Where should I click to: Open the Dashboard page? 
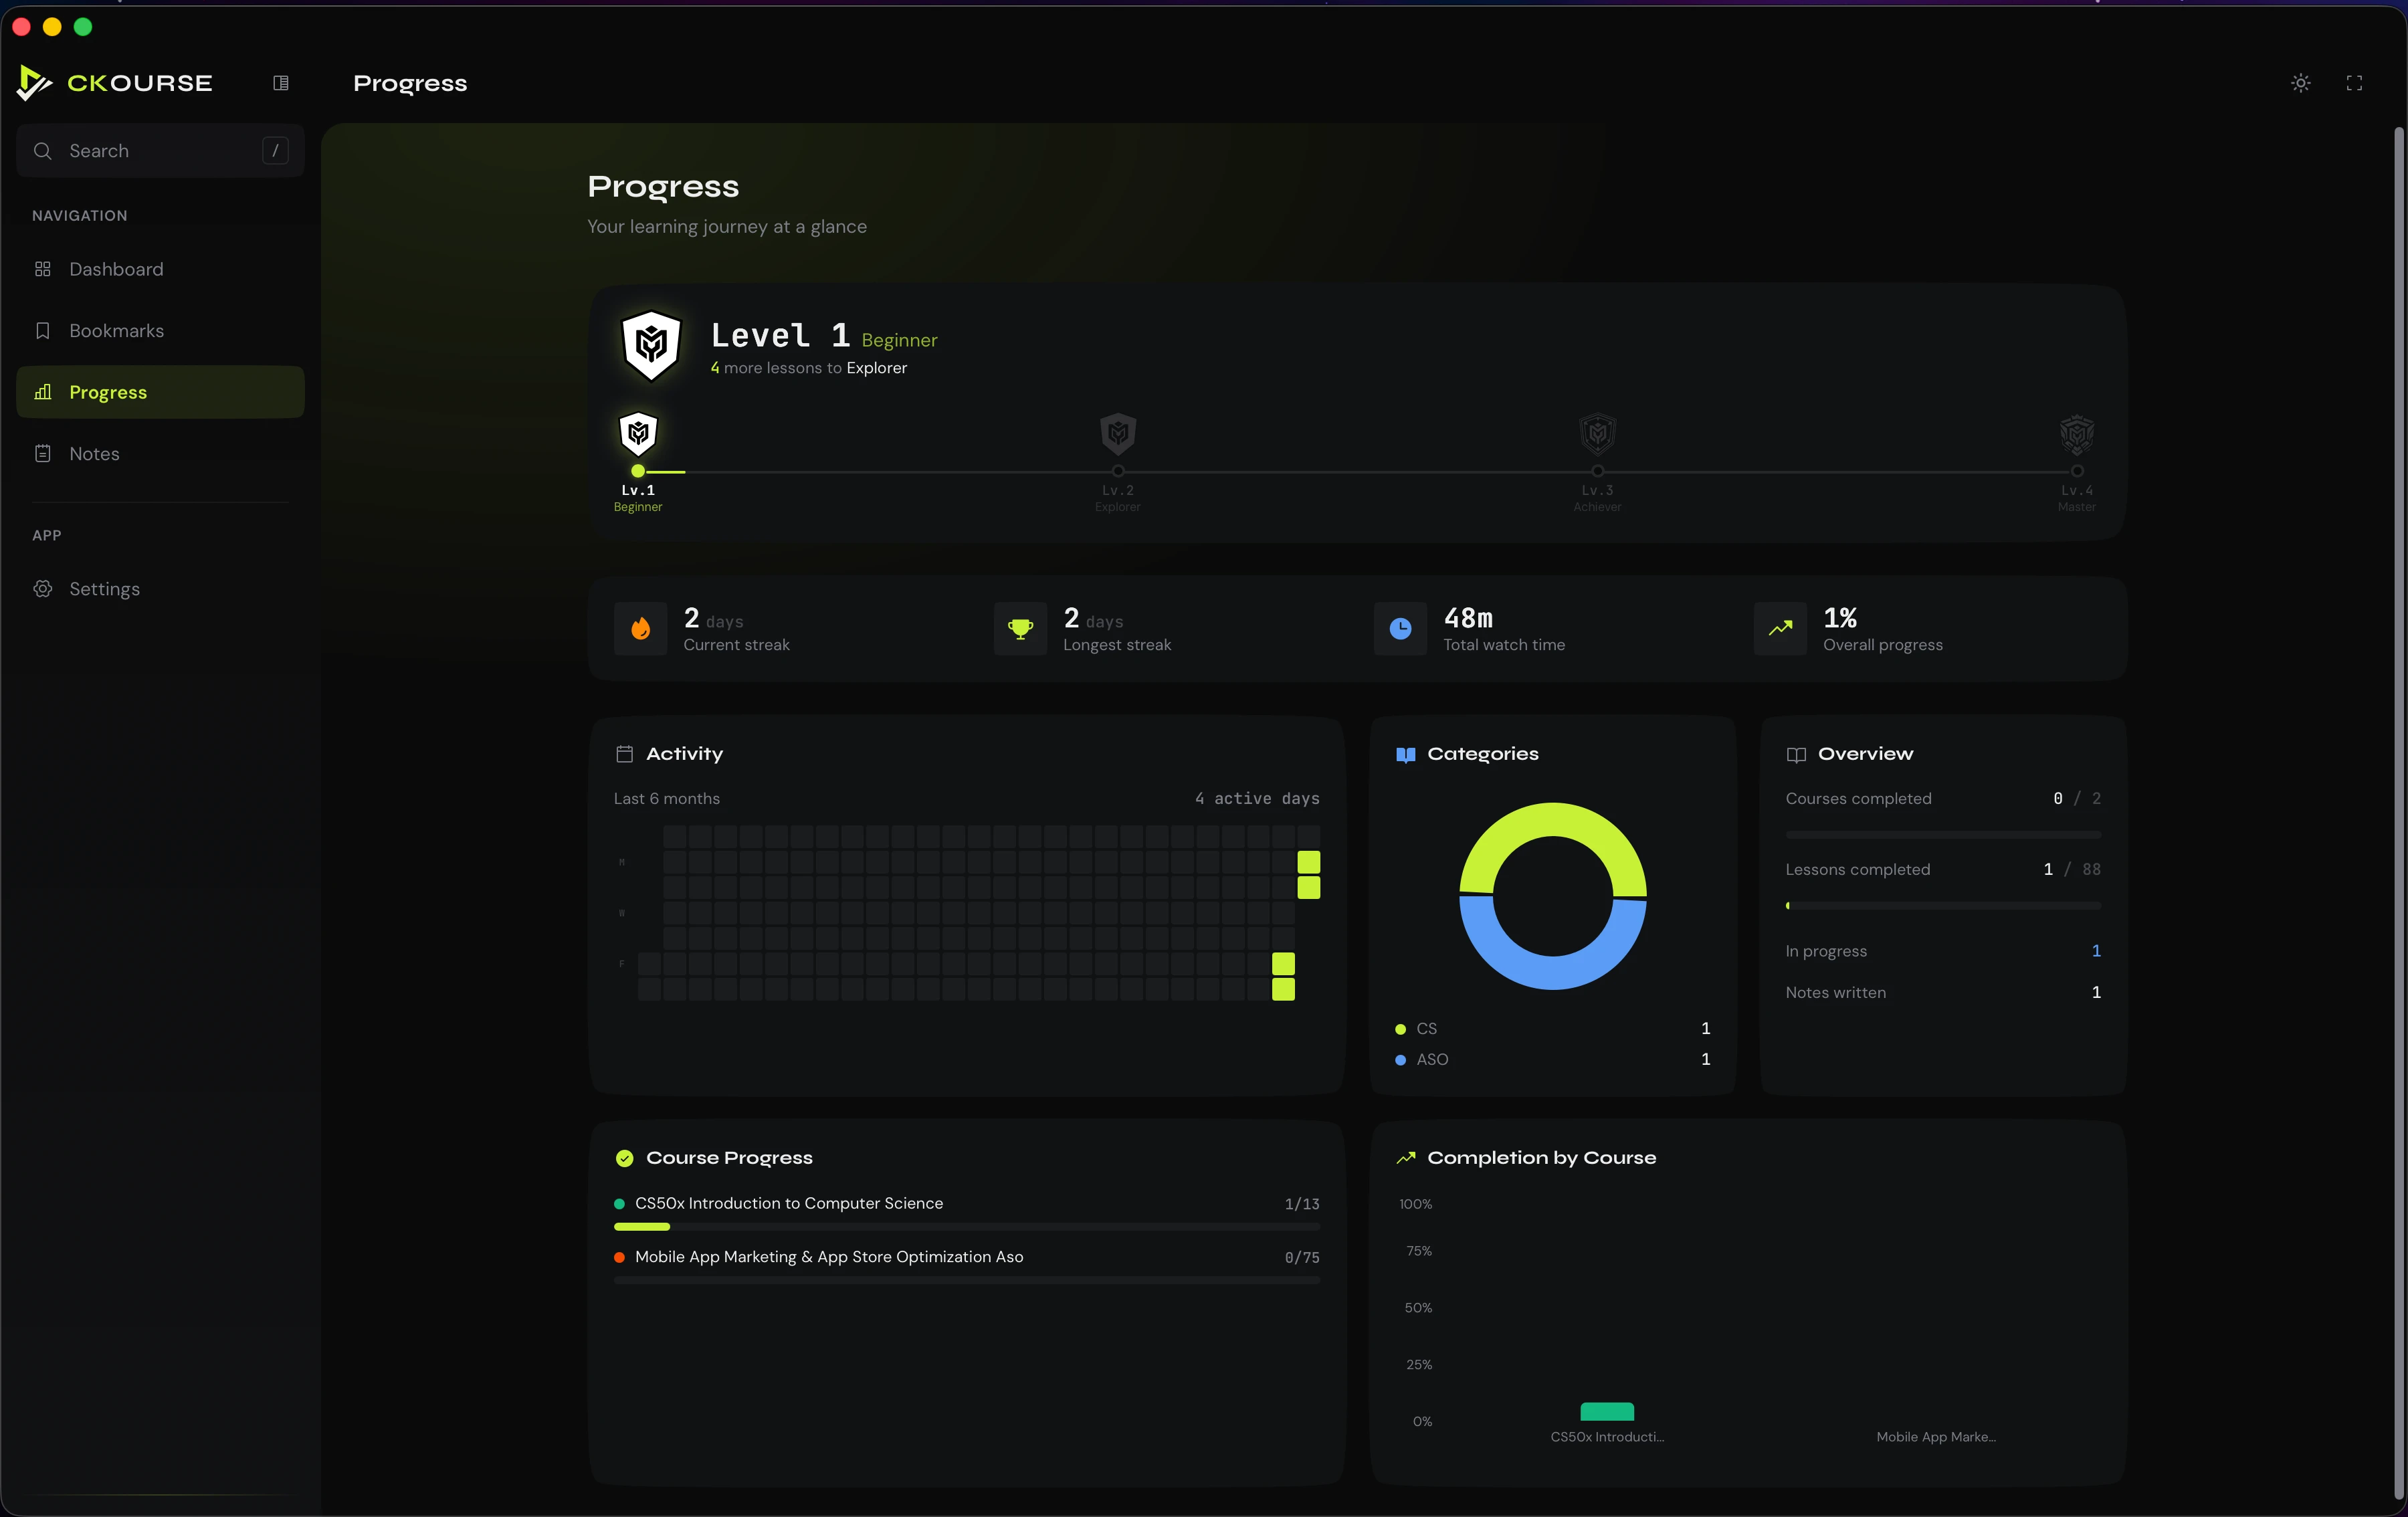[116, 269]
